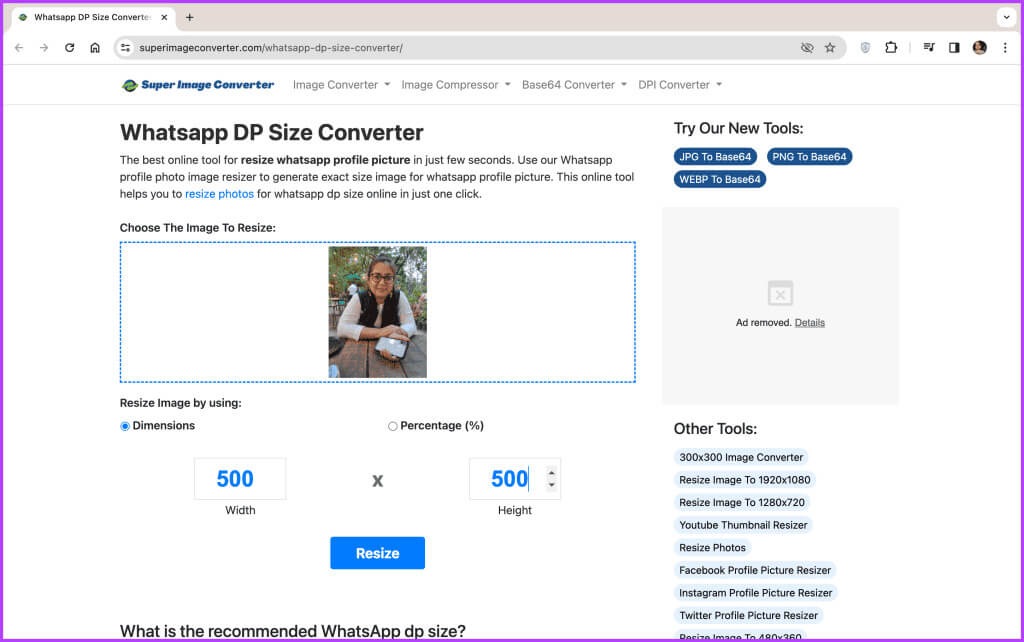Screen dimensions: 1024x642
Task: Go to the browser home page icon
Action: 95,48
